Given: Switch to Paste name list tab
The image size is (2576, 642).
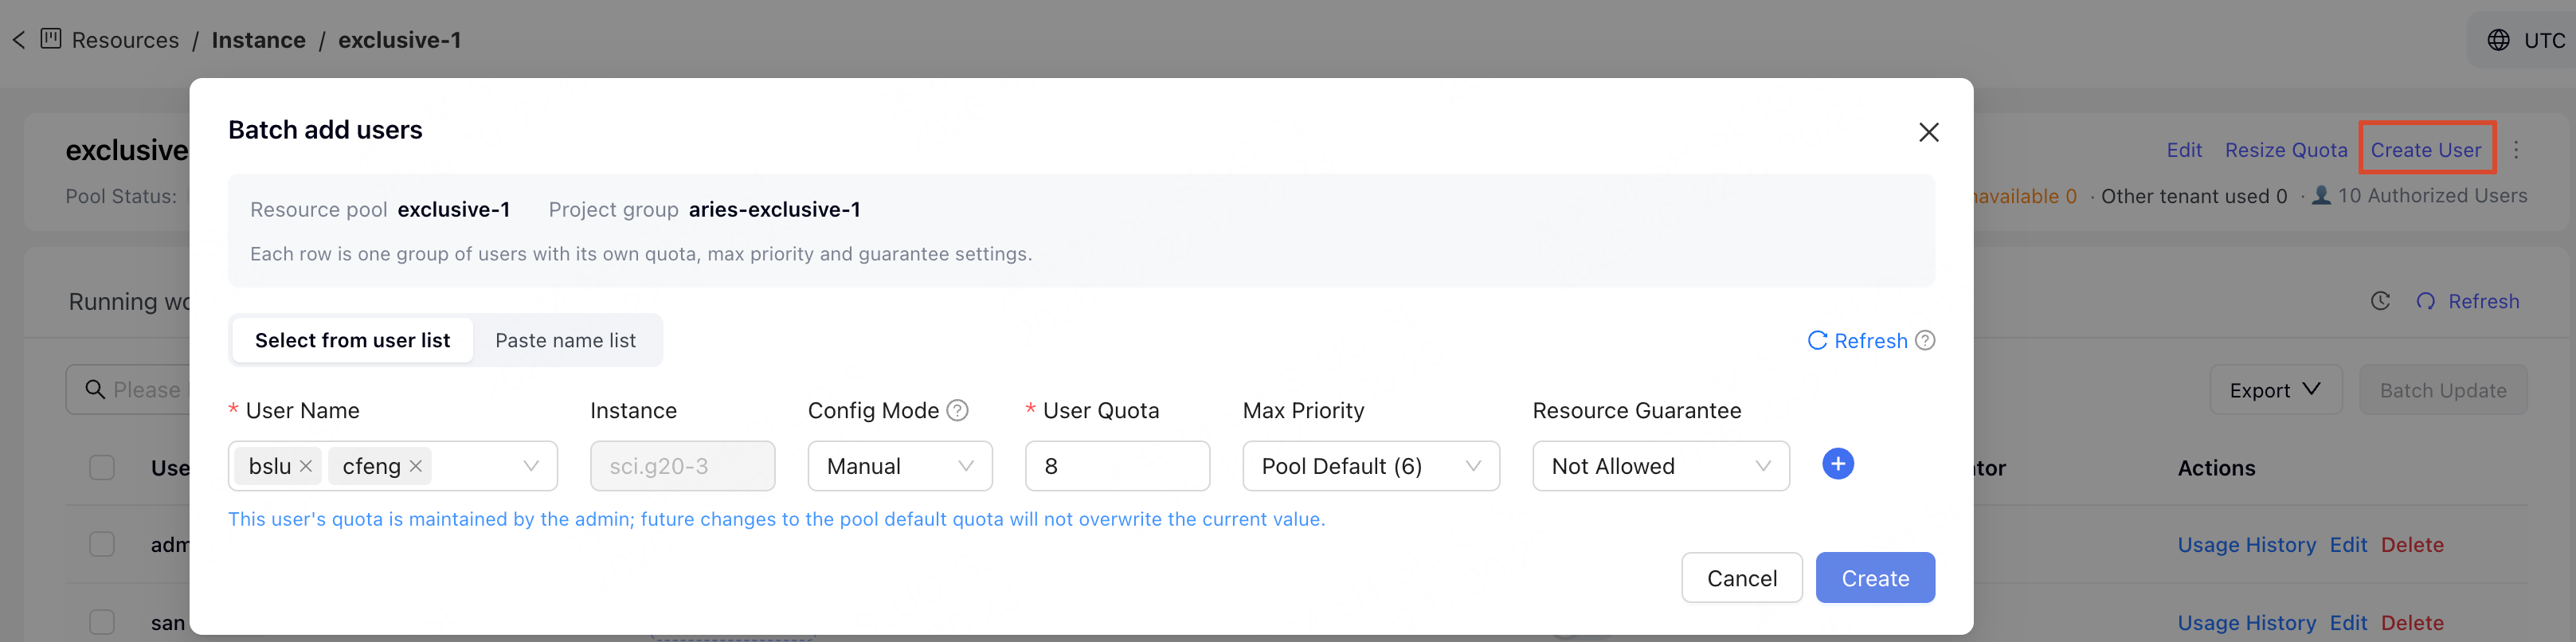Looking at the screenshot, I should point(566,340).
